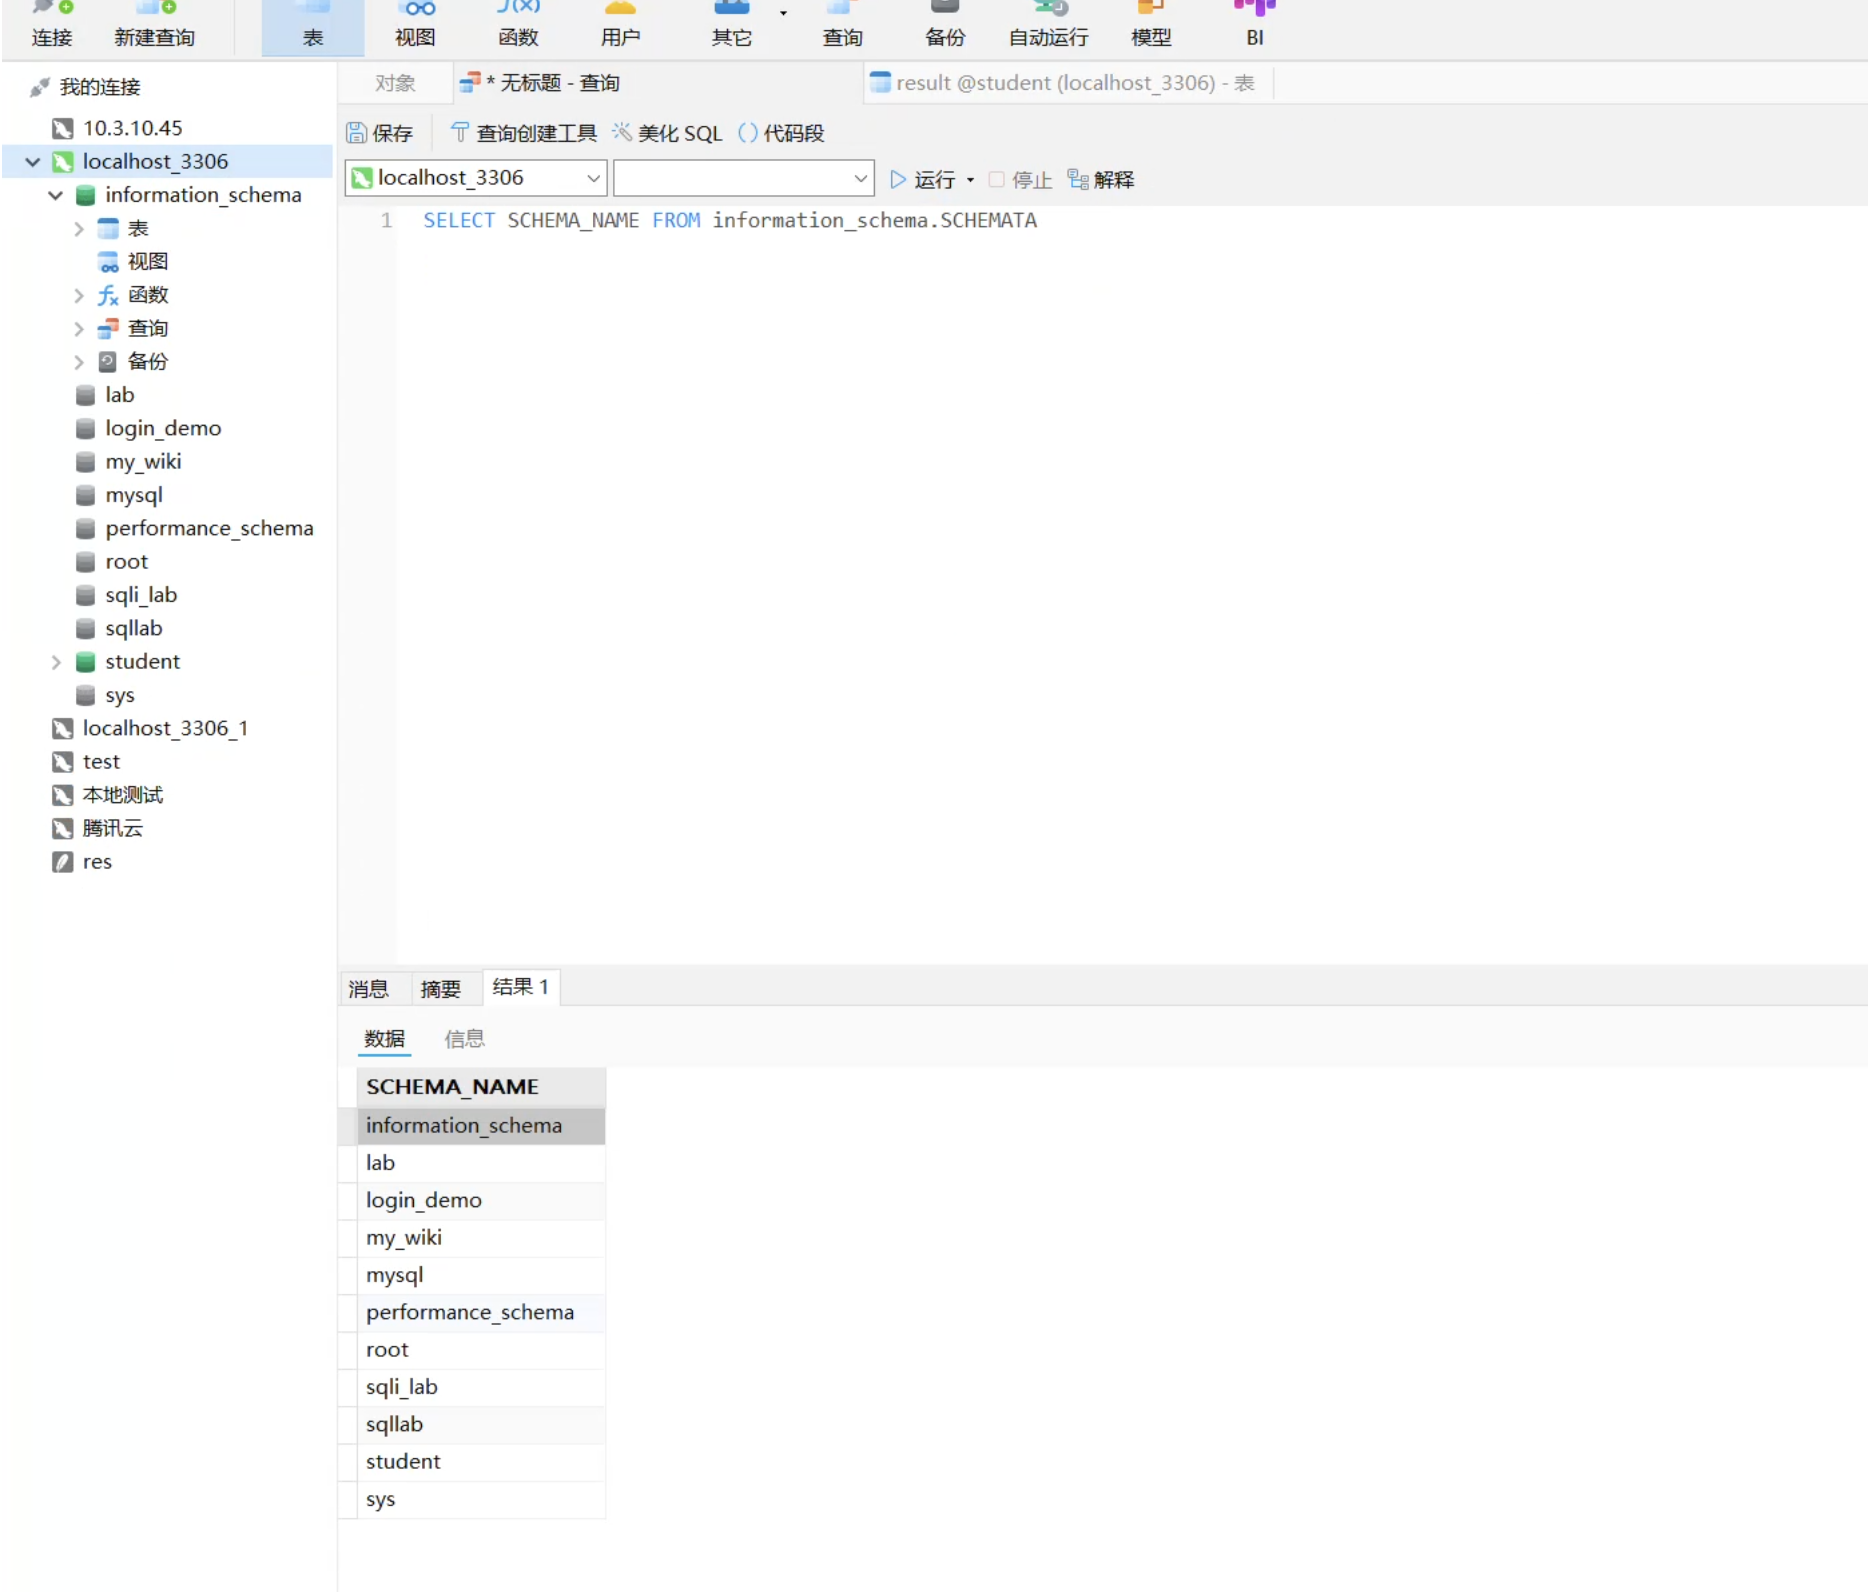The height and width of the screenshot is (1592, 1868).
Task: Click the 视图 (View) toolbar icon
Action: tap(415, 26)
